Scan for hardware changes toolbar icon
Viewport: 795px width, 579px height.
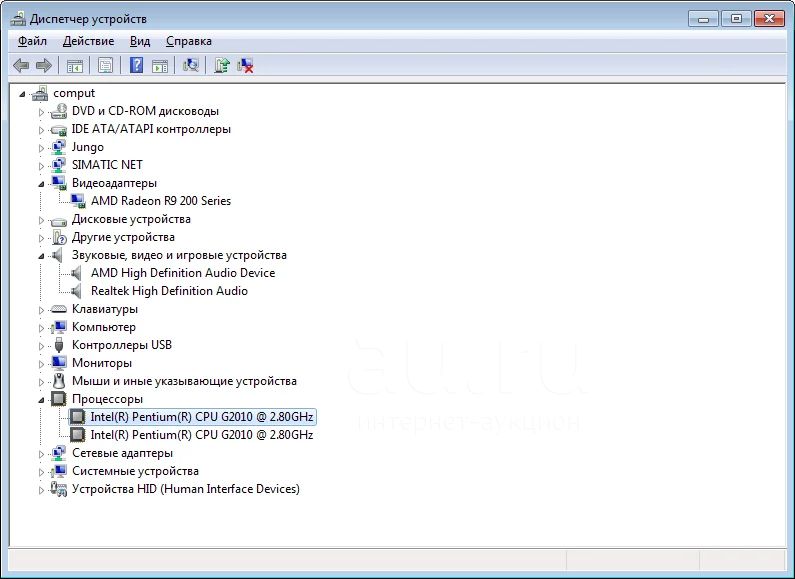tap(191, 65)
